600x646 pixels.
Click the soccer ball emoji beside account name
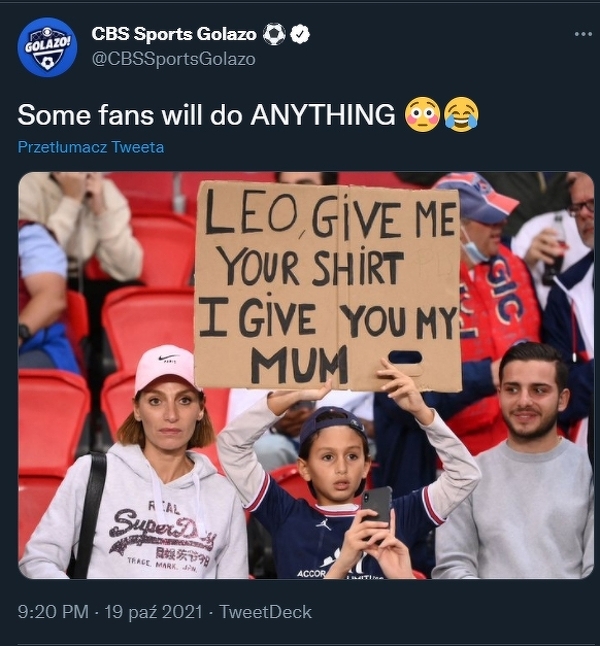tap(274, 35)
